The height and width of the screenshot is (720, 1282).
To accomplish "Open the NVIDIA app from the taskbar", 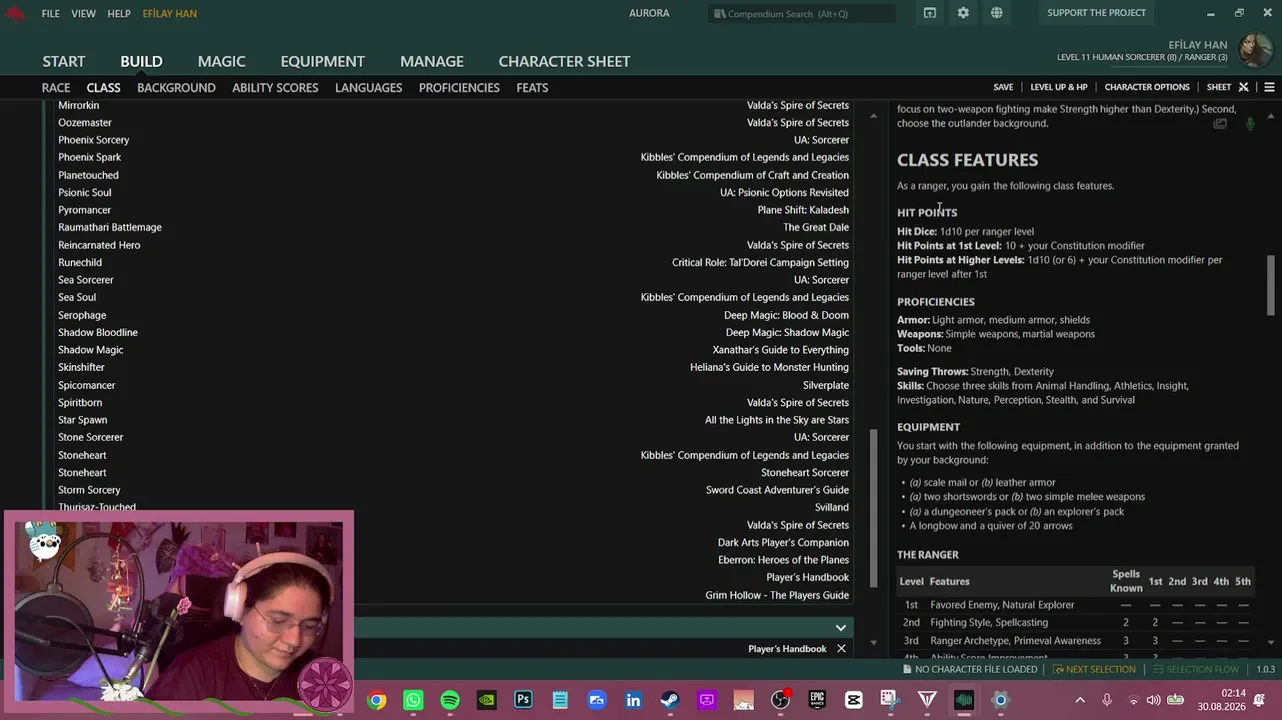I will click(x=486, y=701).
